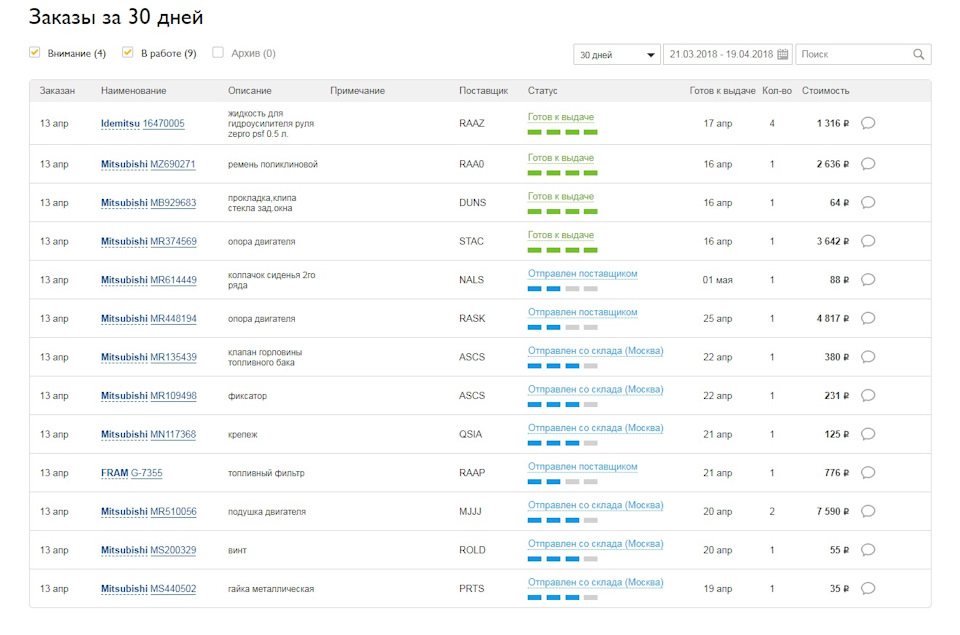Sort by the Поставщик column header
960x635 pixels.
click(x=484, y=91)
